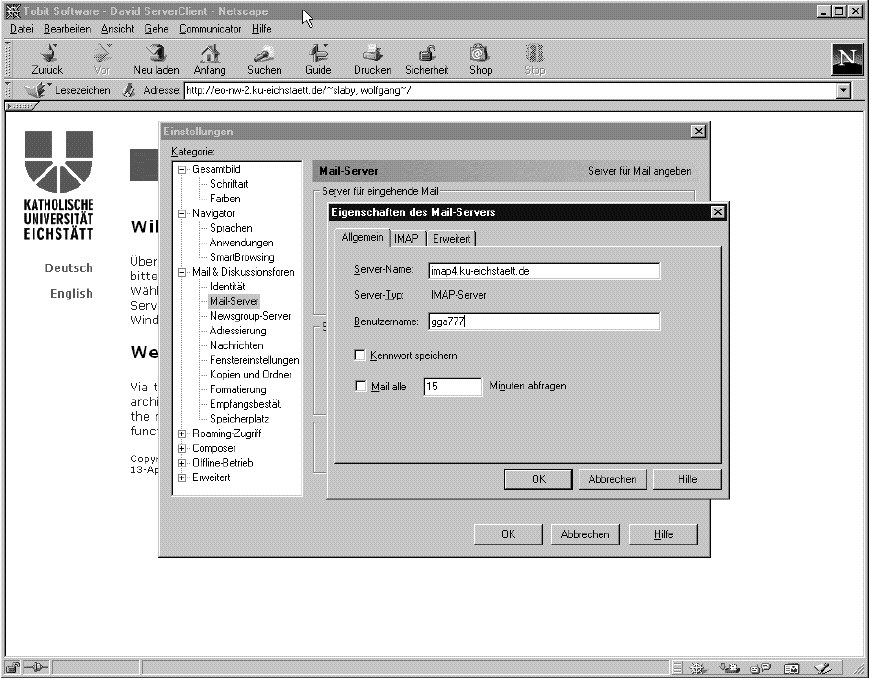The width and height of the screenshot is (872, 680).
Task: Click the minutes interval field showing 15
Action: pyautogui.click(x=453, y=386)
